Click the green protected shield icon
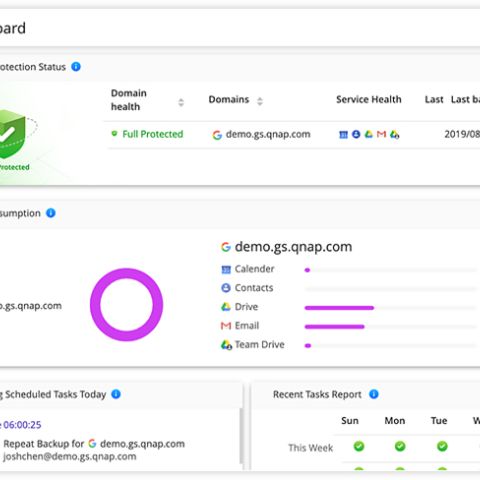Screen dimensions: 480x480 coord(12,134)
